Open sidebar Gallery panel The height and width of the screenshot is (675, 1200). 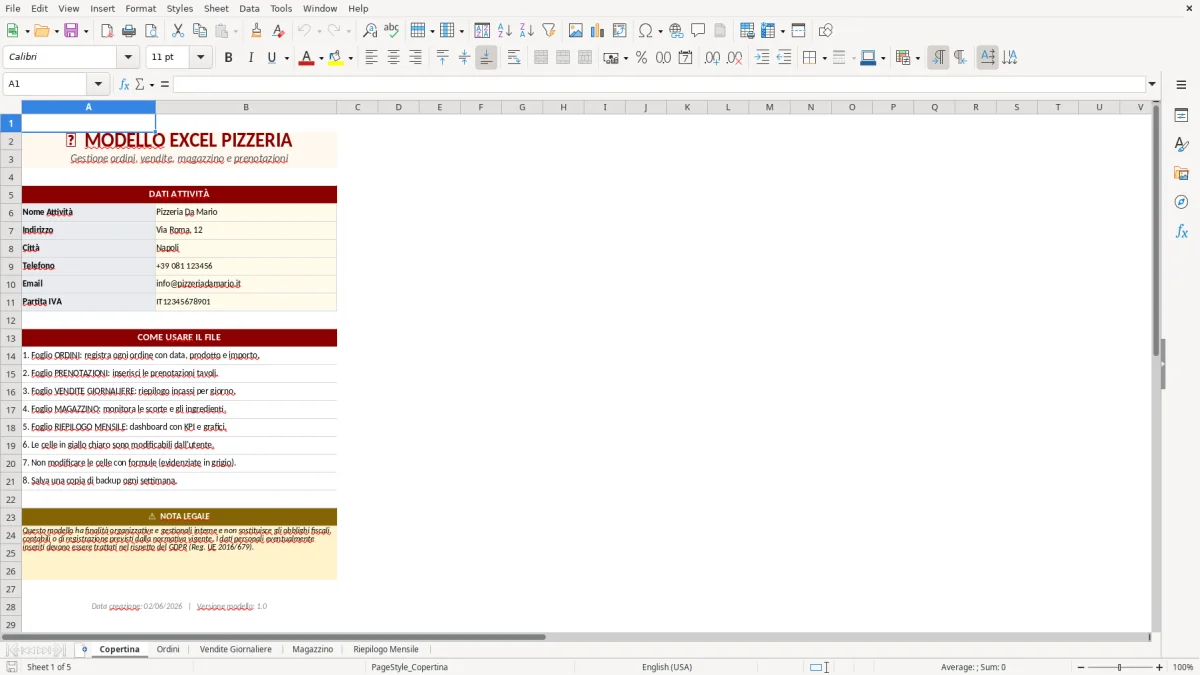tap(1181, 174)
